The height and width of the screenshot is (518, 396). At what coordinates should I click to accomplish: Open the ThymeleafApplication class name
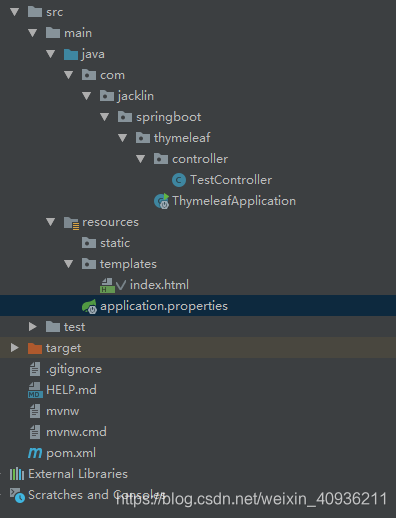[x=234, y=201]
